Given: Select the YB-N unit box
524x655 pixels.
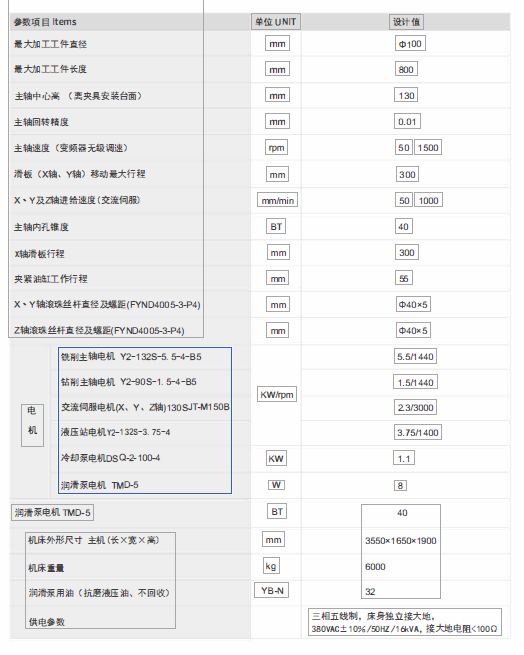Looking at the screenshot, I should [x=272, y=590].
